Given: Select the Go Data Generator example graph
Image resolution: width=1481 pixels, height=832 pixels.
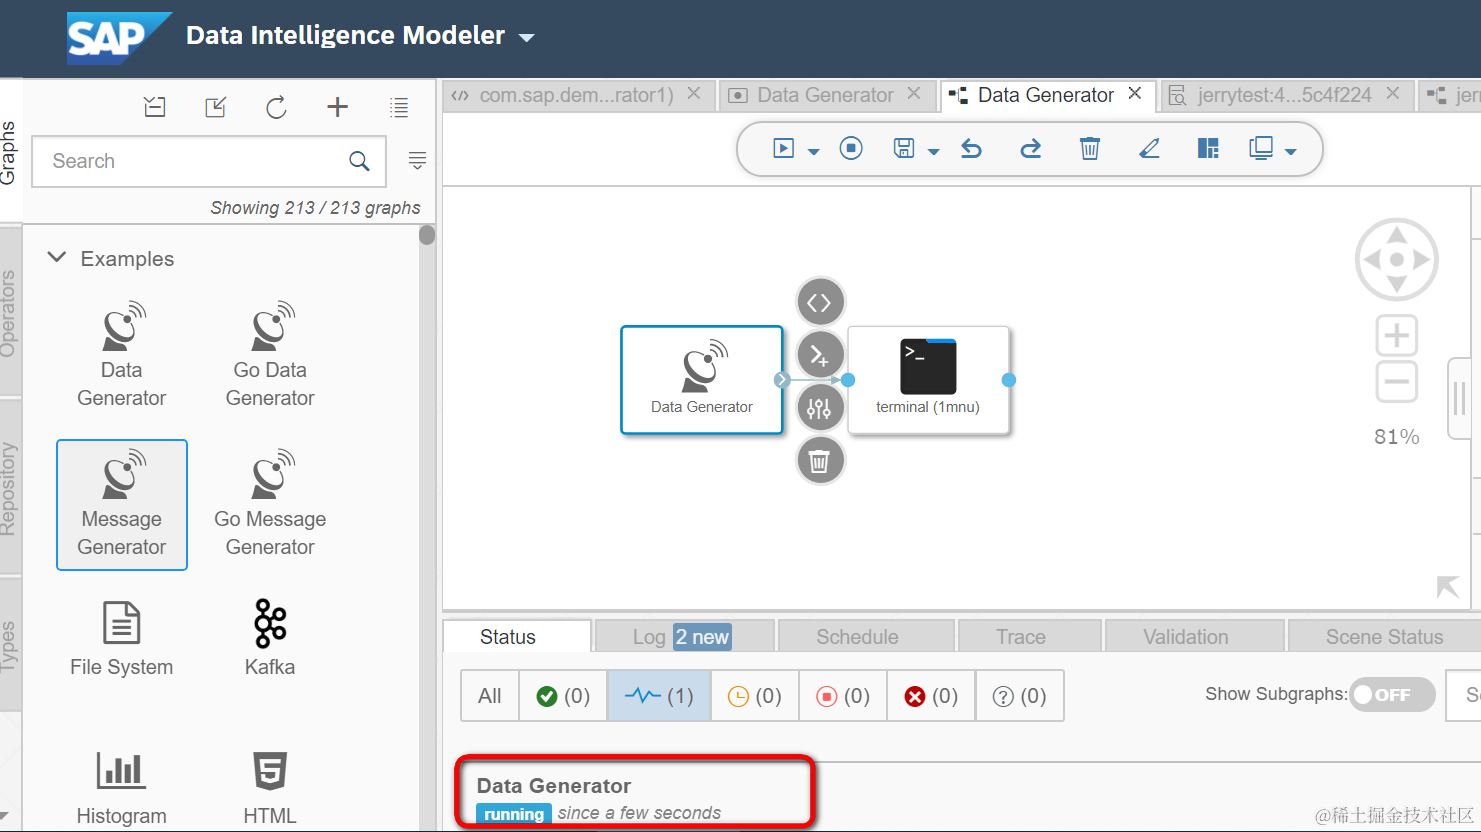Looking at the screenshot, I should tap(270, 355).
